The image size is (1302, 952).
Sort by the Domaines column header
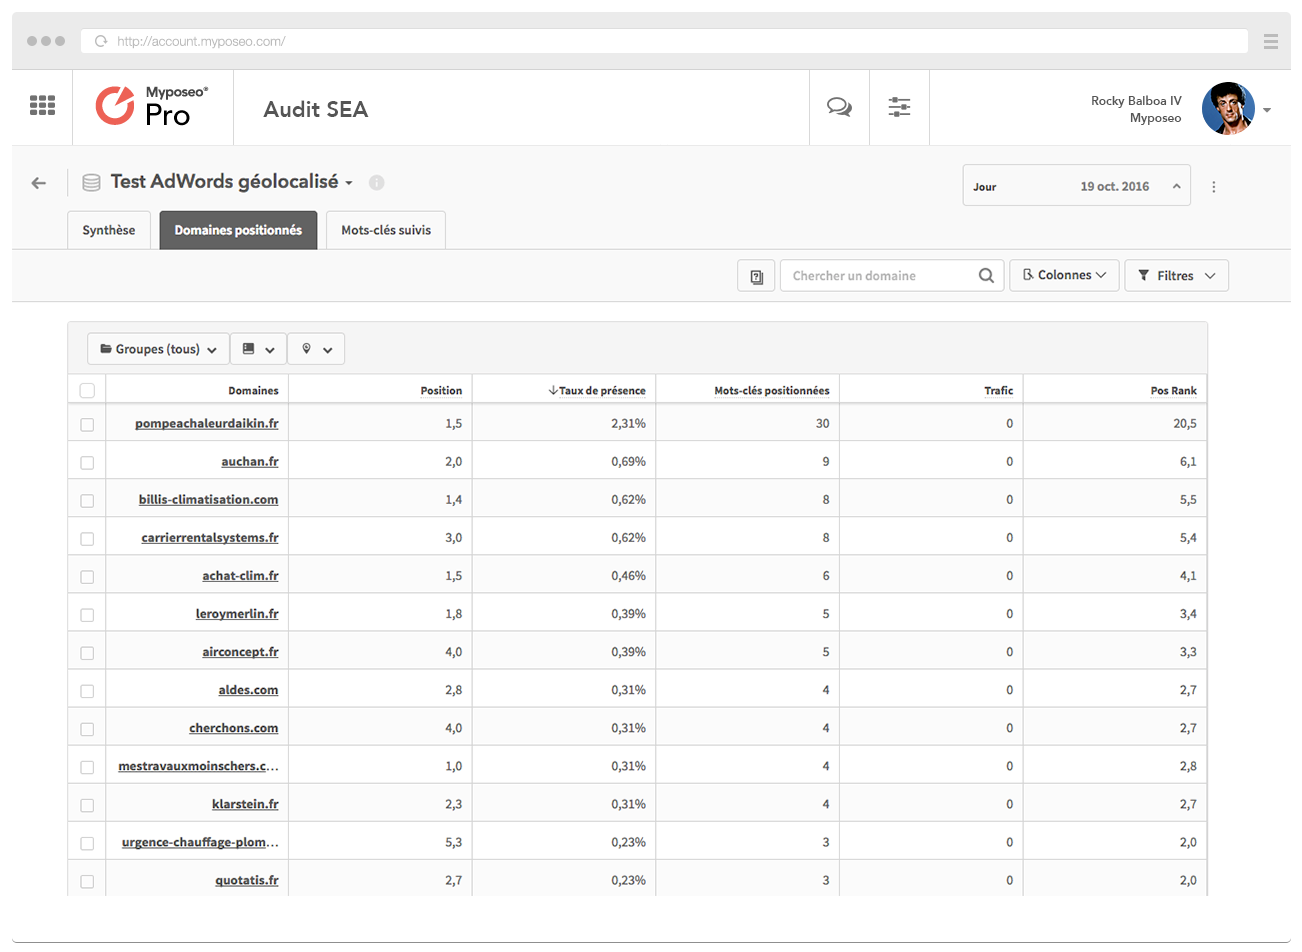(253, 391)
